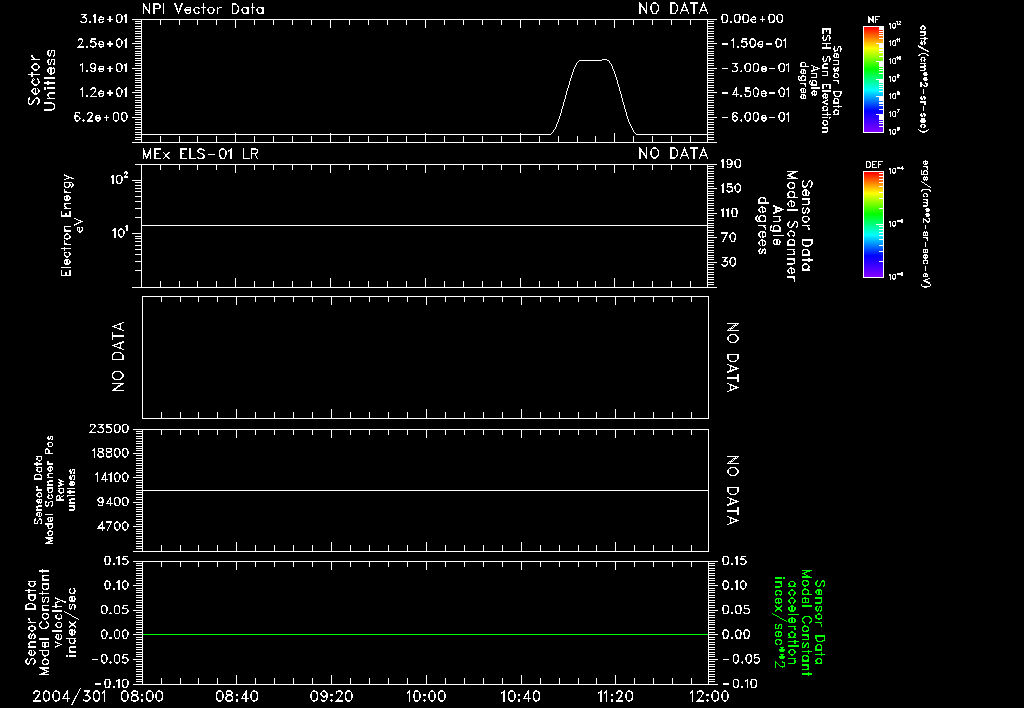Image resolution: width=1024 pixels, height=708 pixels.
Task: Click the '150' scanner angle tick label
Action: coord(731,188)
